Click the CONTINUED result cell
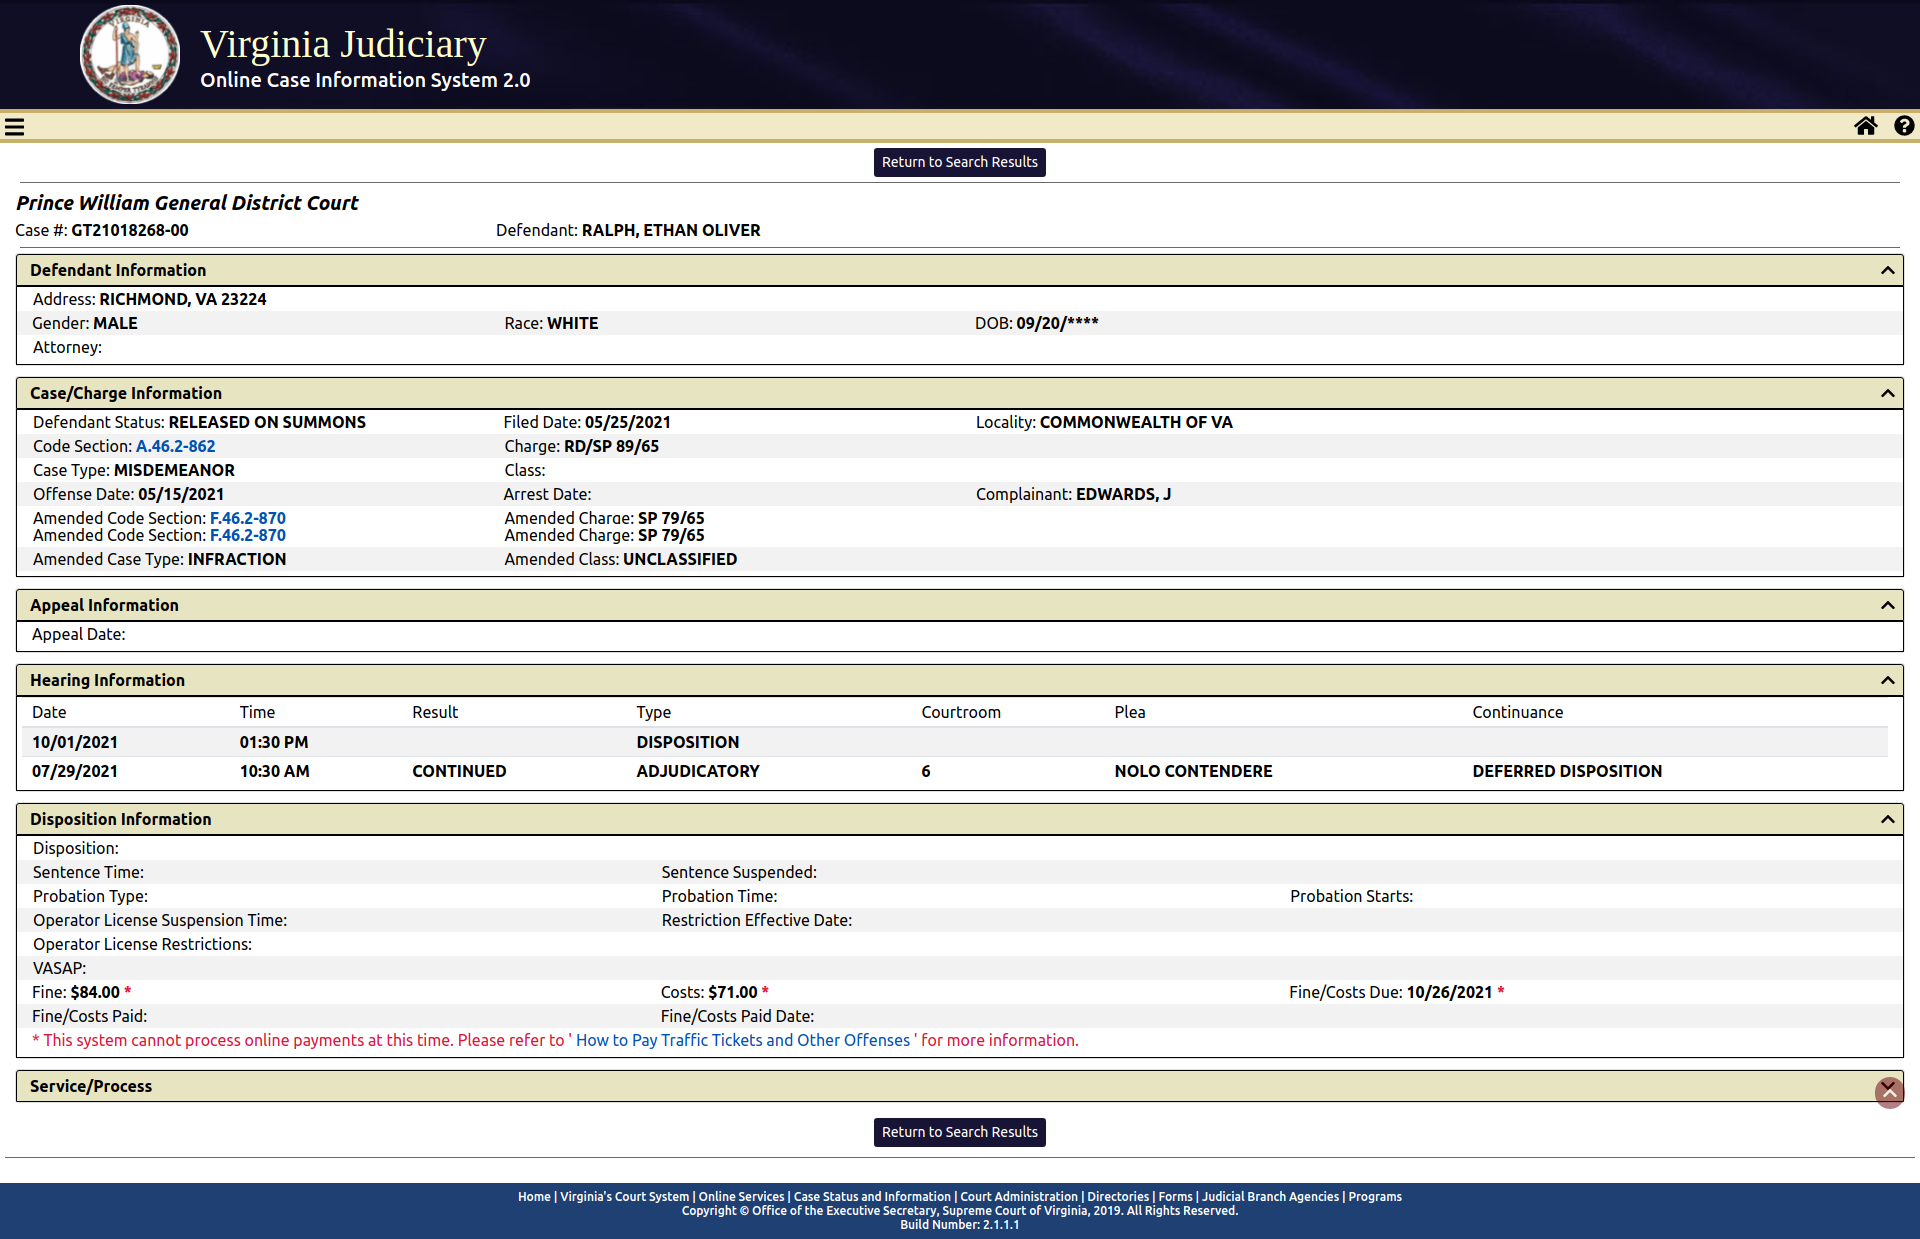 click(459, 771)
